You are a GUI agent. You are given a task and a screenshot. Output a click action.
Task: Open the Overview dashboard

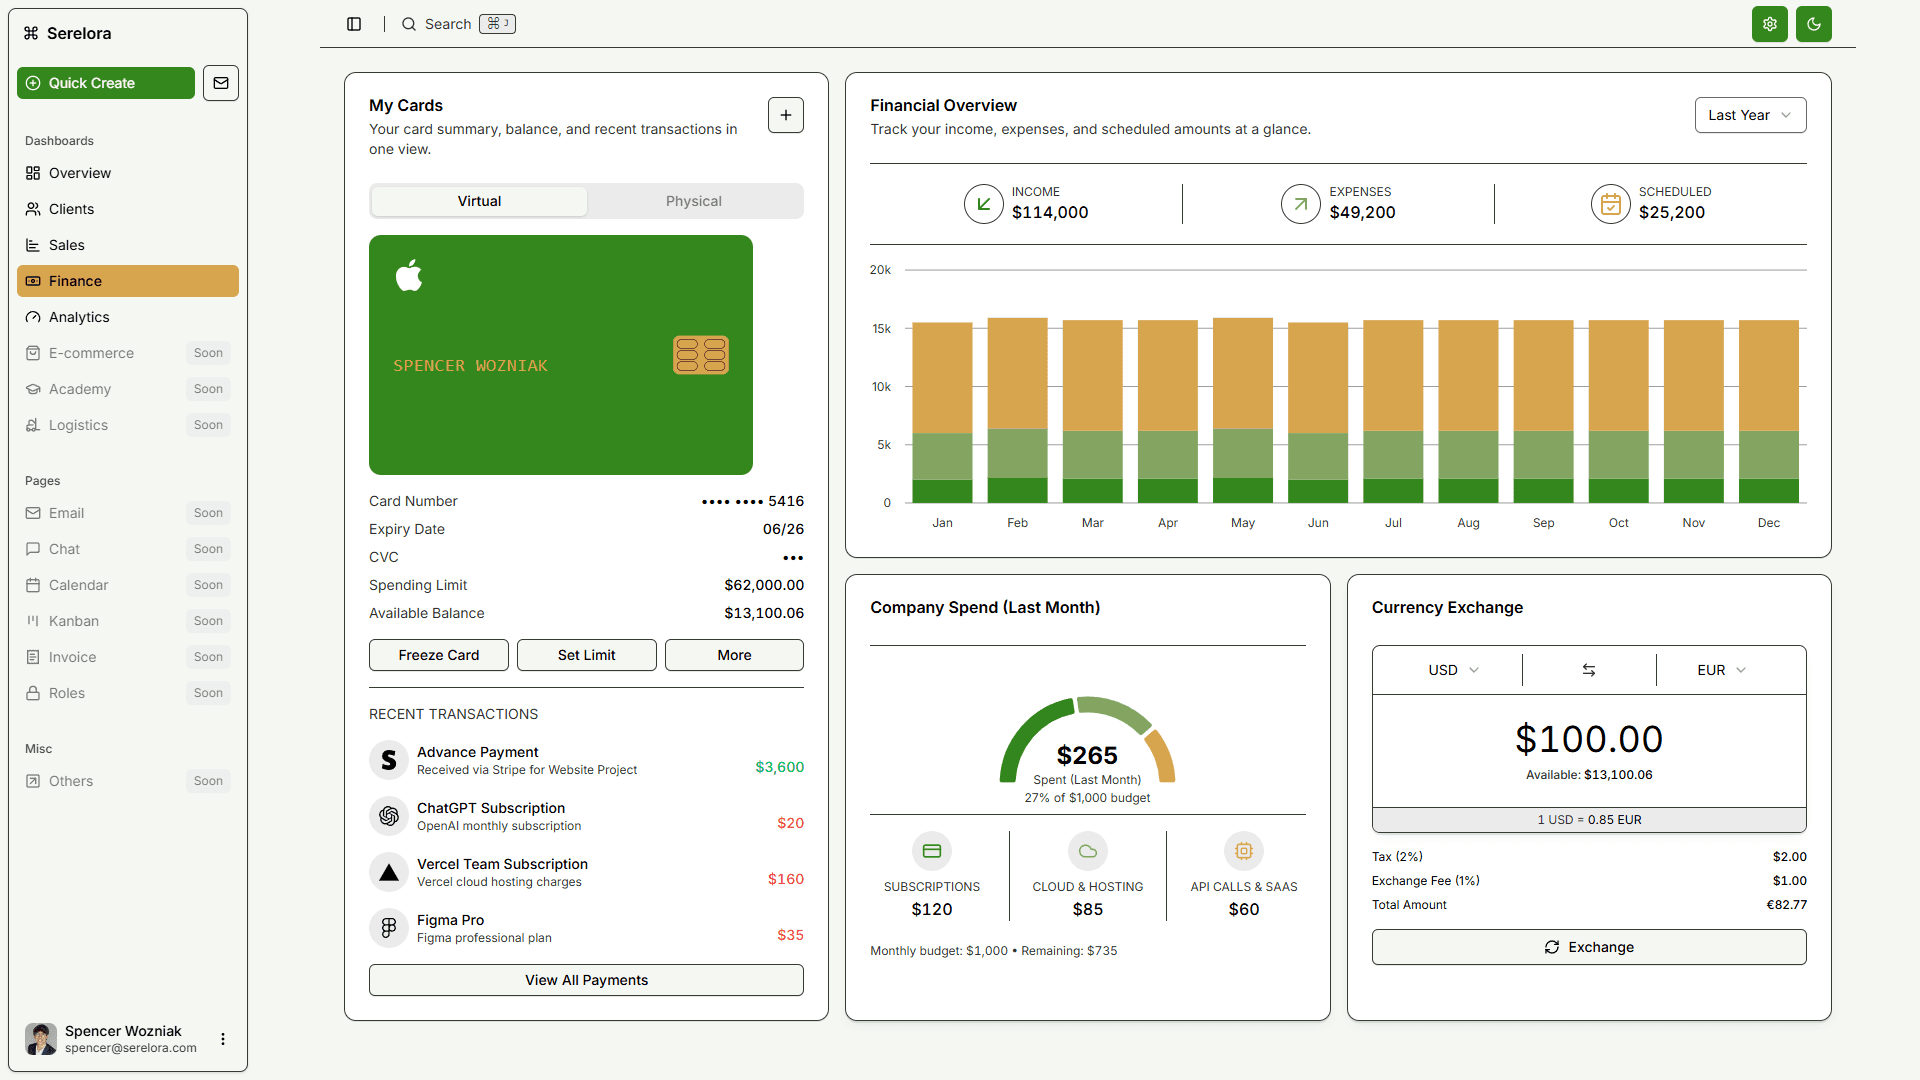pyautogui.click(x=128, y=173)
